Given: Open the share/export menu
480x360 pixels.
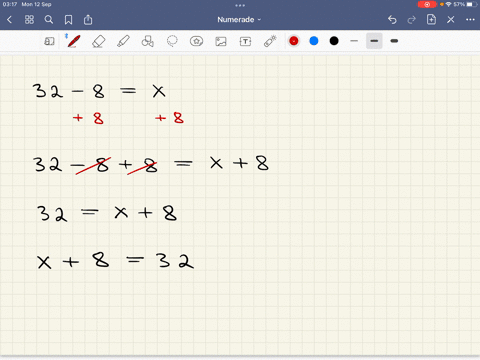Looking at the screenshot, I should 88,20.
